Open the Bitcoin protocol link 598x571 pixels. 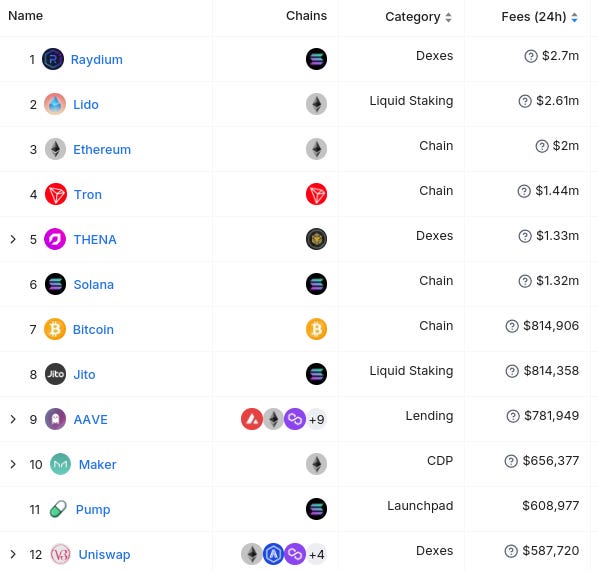[93, 330]
